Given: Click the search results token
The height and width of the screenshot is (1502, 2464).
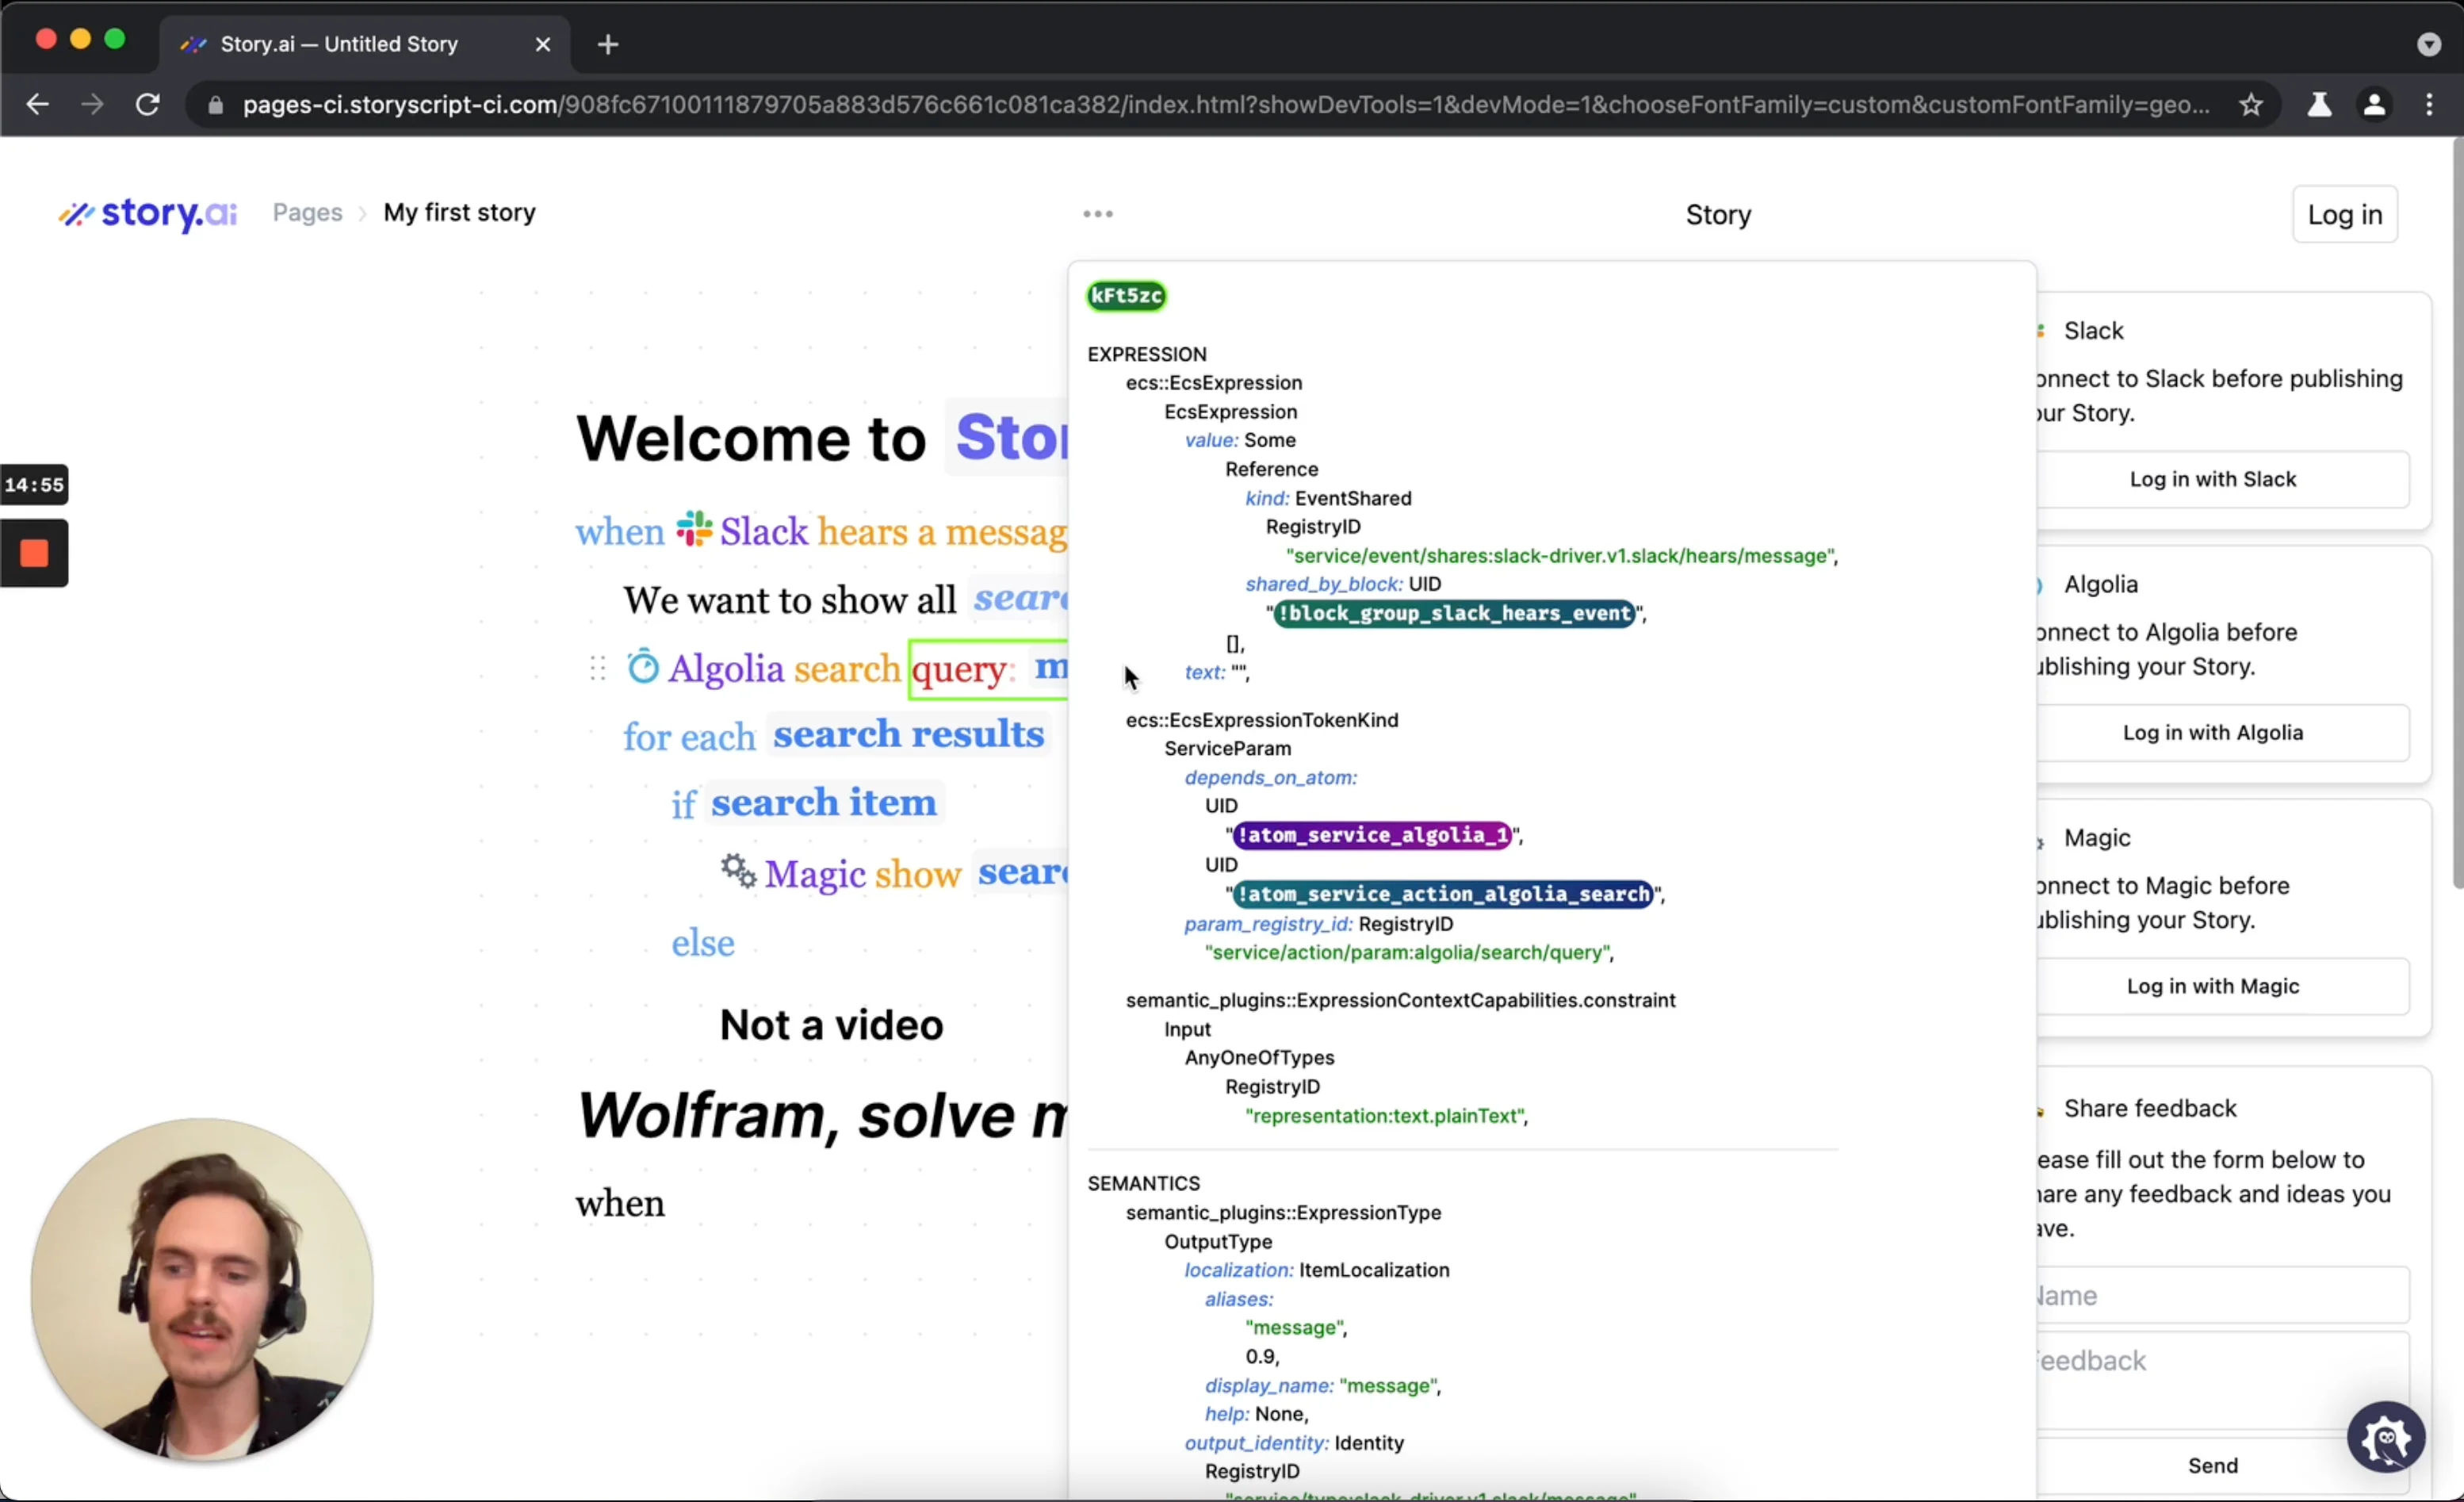Looking at the screenshot, I should point(909,735).
